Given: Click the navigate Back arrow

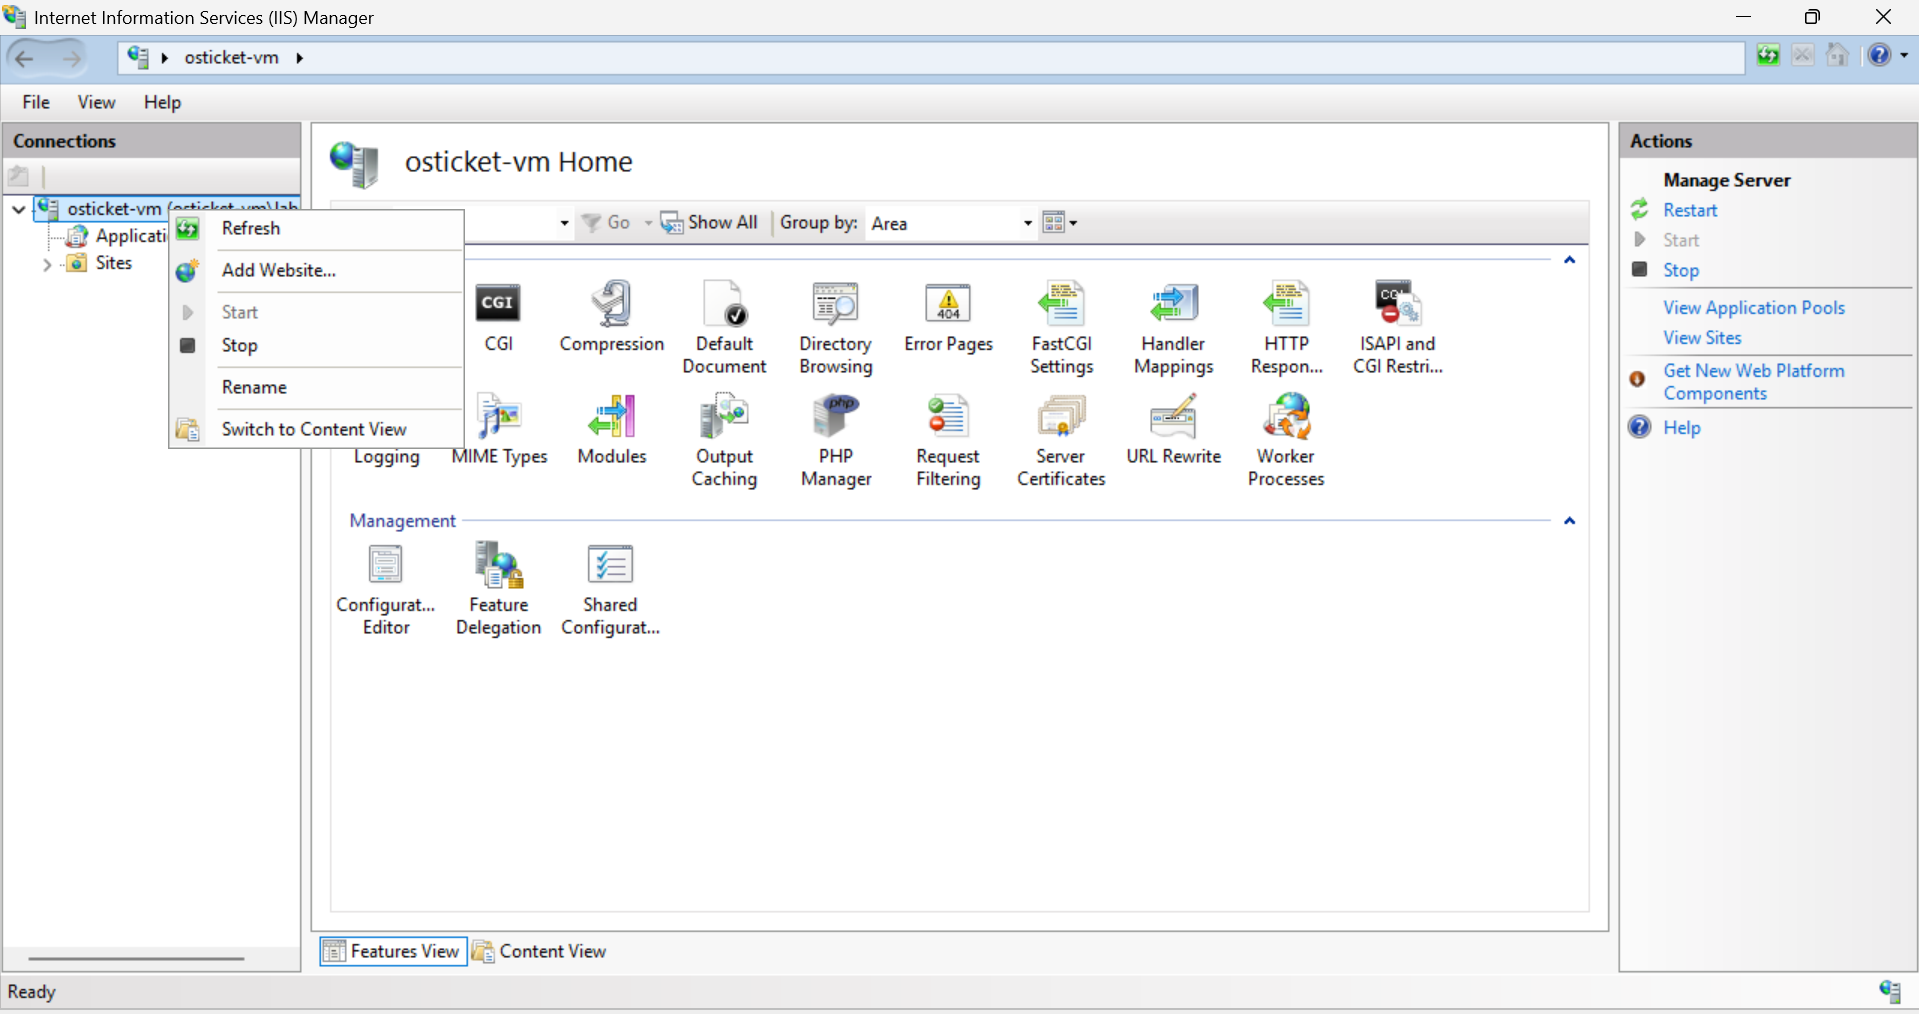Looking at the screenshot, I should click(25, 58).
